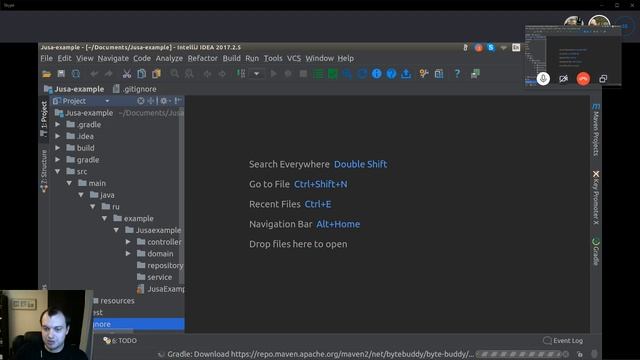Select the service folder
640x360 pixels.
pos(154,277)
